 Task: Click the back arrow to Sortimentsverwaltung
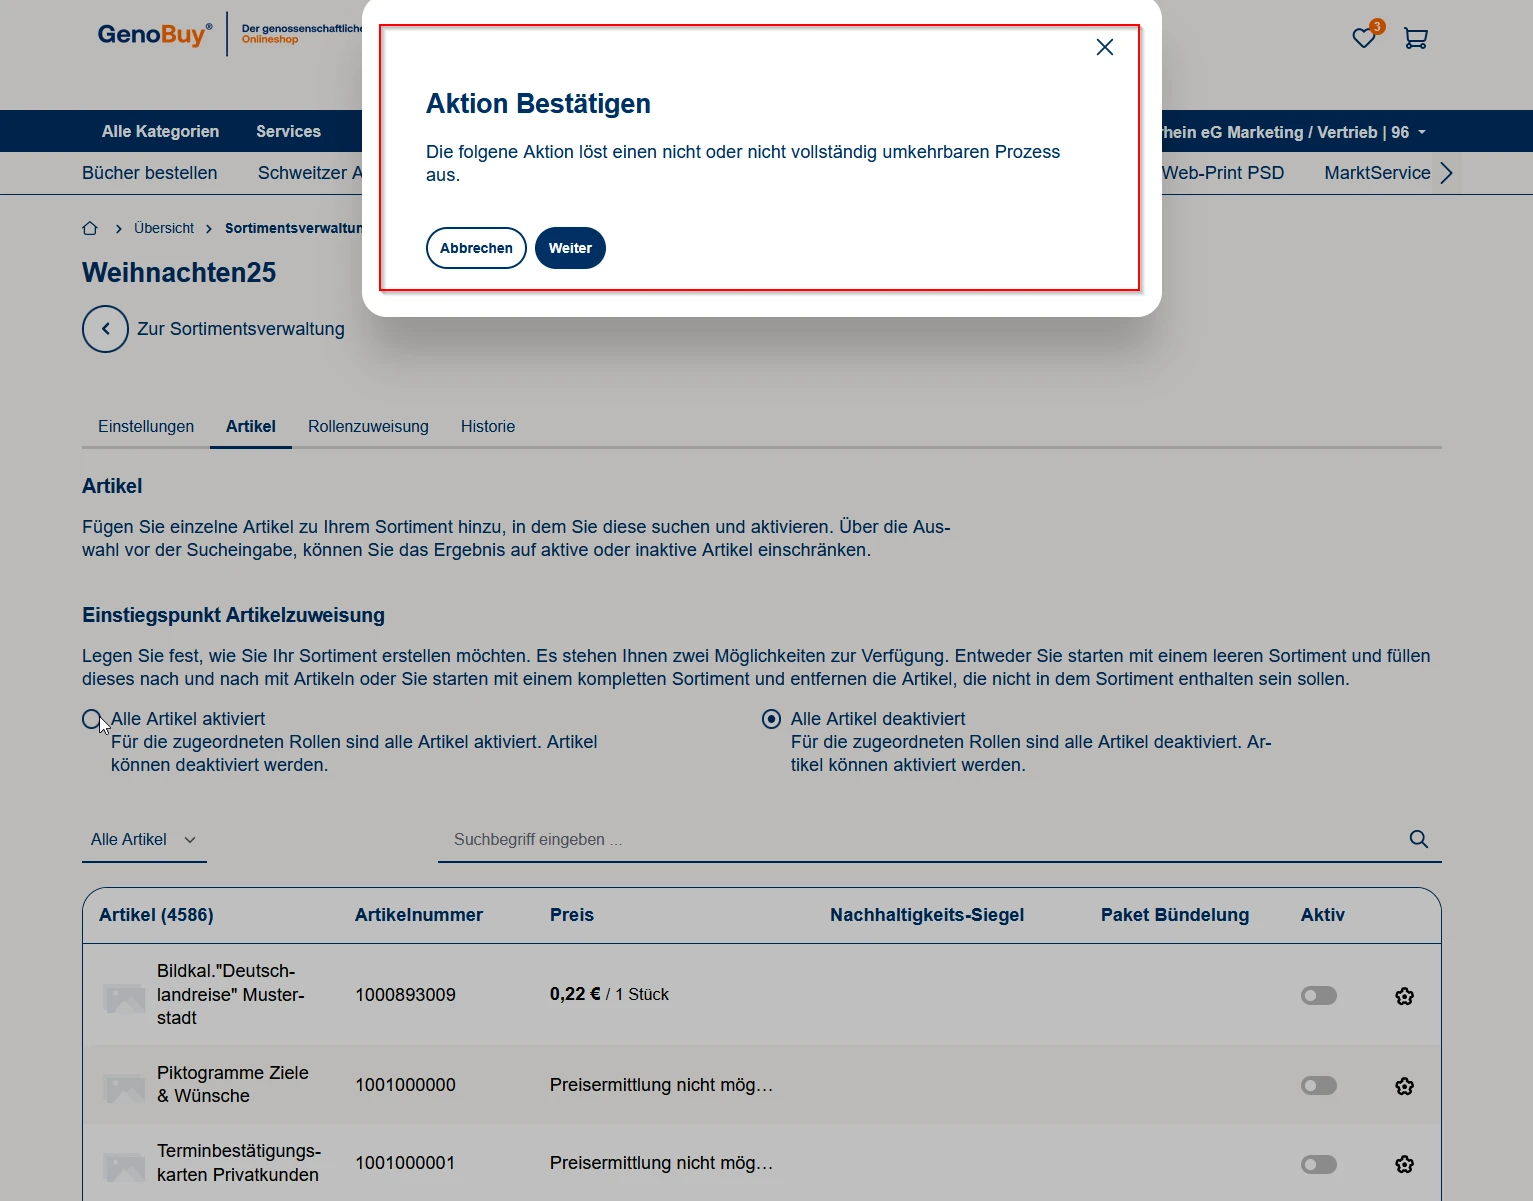[x=105, y=329]
